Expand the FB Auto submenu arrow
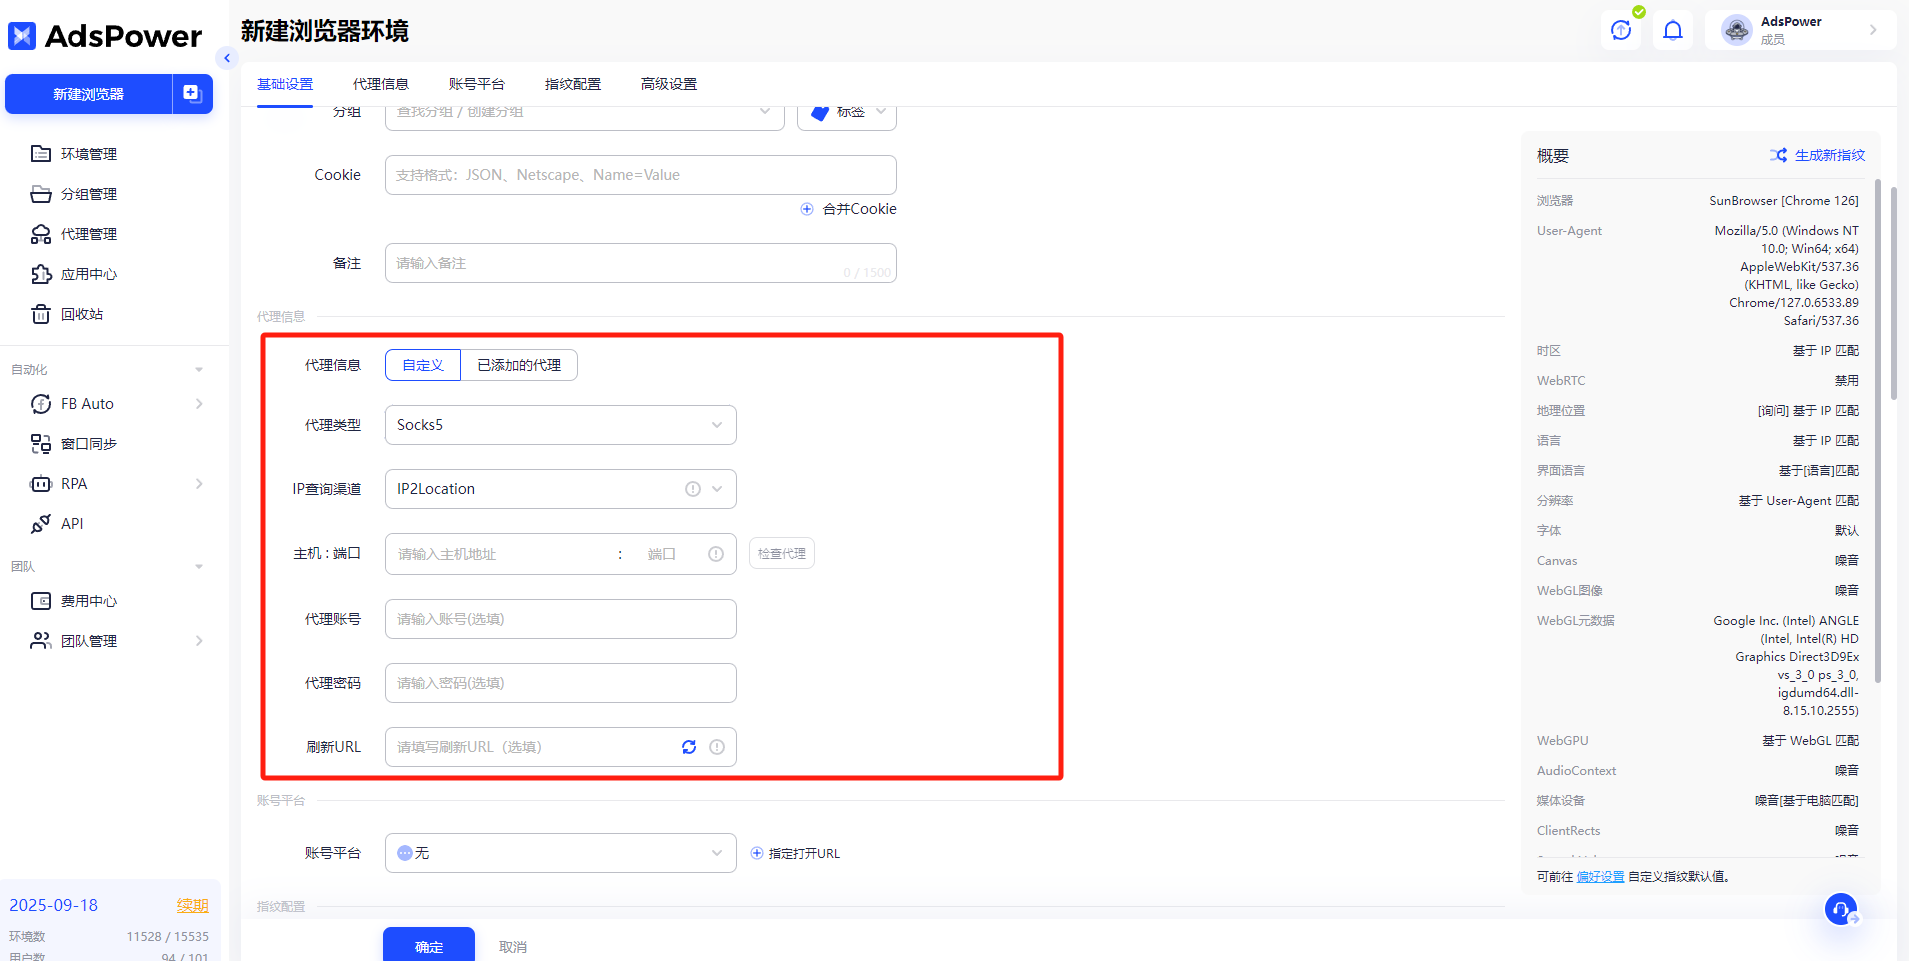 point(199,404)
